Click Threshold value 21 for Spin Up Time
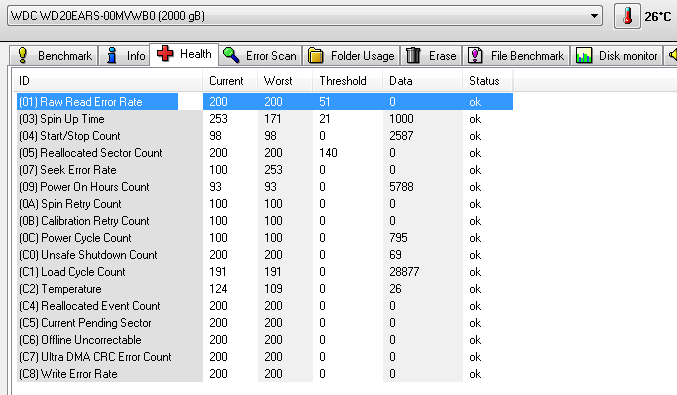This screenshot has height=395, width=677. pos(325,119)
